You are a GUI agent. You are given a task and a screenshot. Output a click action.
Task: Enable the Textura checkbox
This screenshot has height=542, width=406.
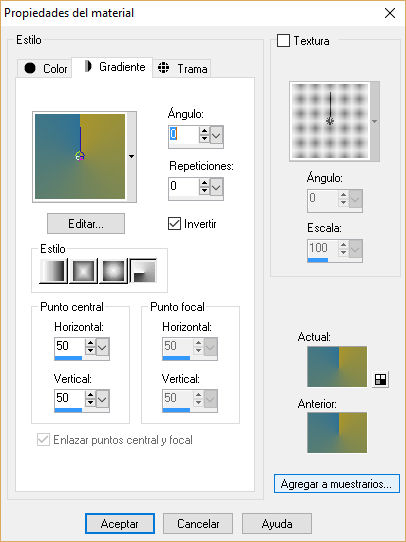(283, 41)
